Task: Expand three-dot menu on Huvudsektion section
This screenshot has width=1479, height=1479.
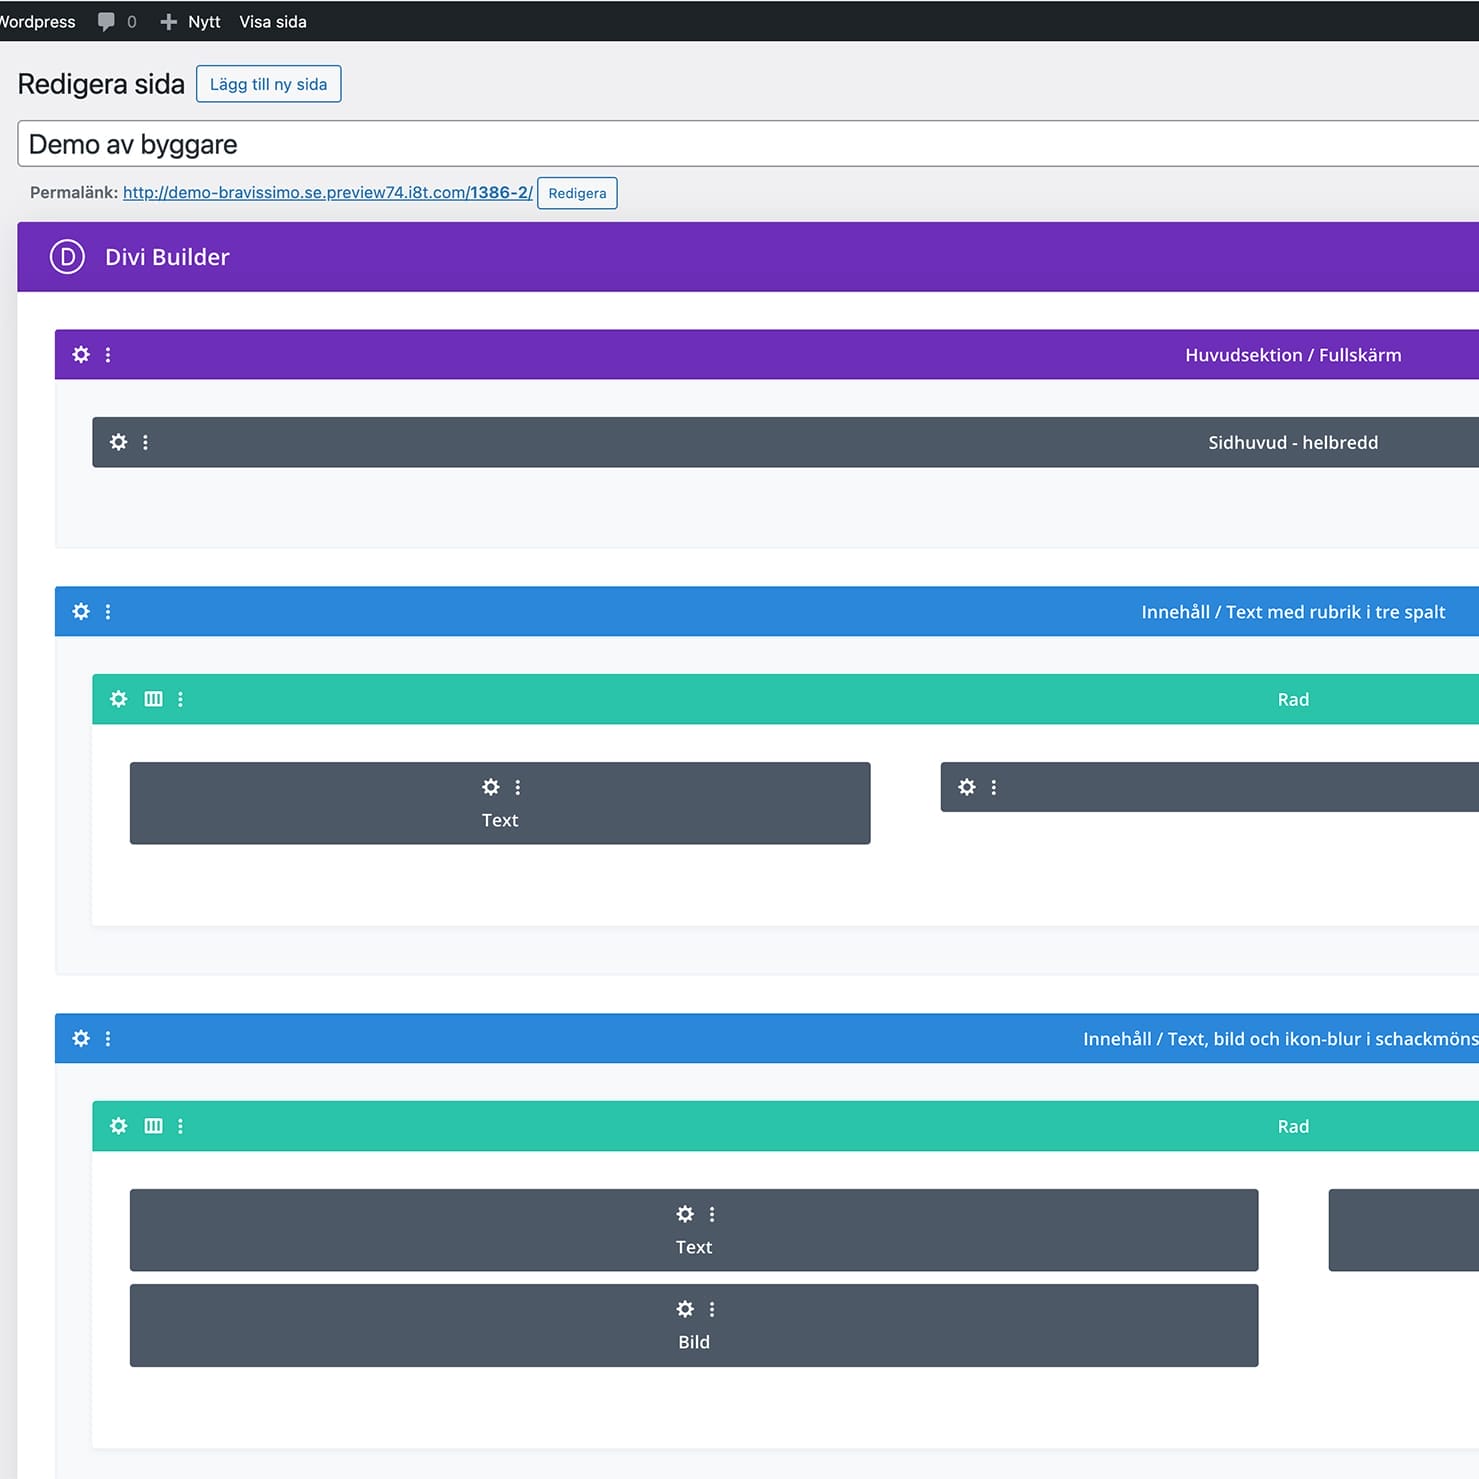Action: click(108, 355)
